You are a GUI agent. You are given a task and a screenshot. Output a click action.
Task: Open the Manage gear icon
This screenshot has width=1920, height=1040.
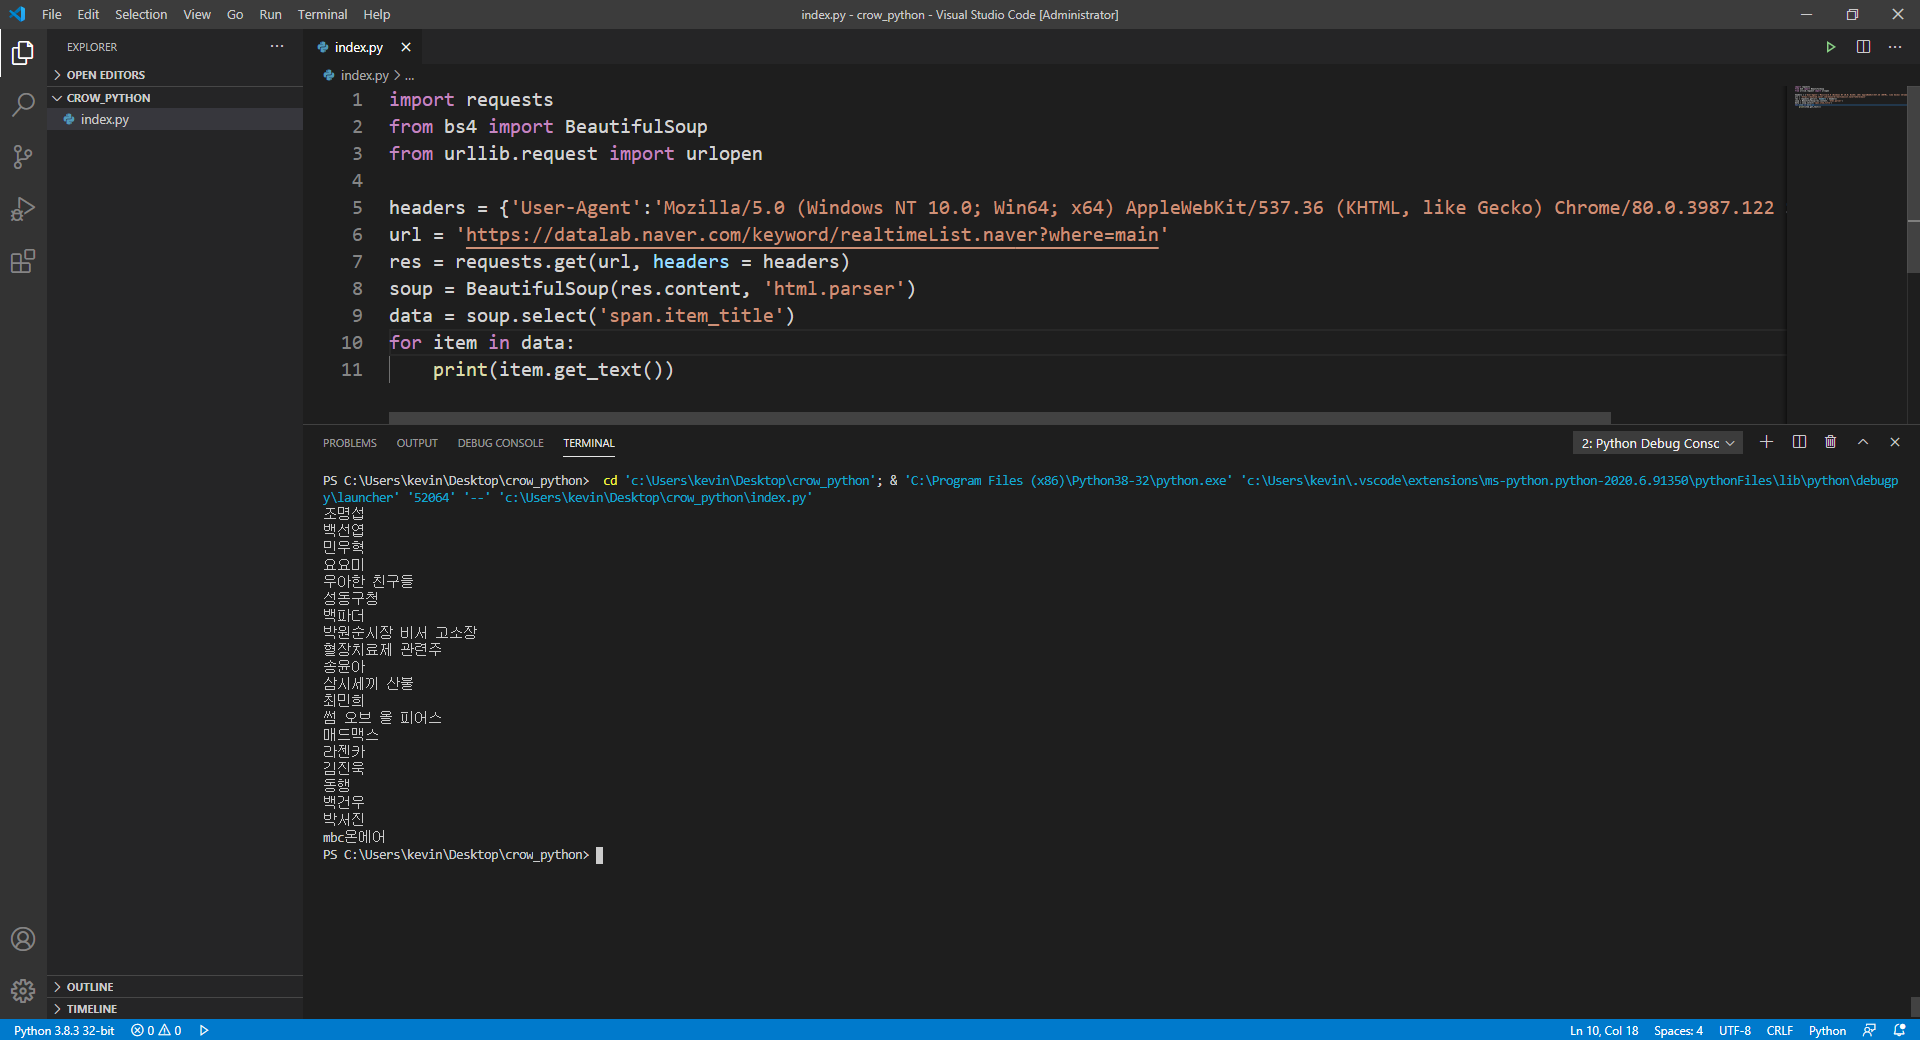23,991
